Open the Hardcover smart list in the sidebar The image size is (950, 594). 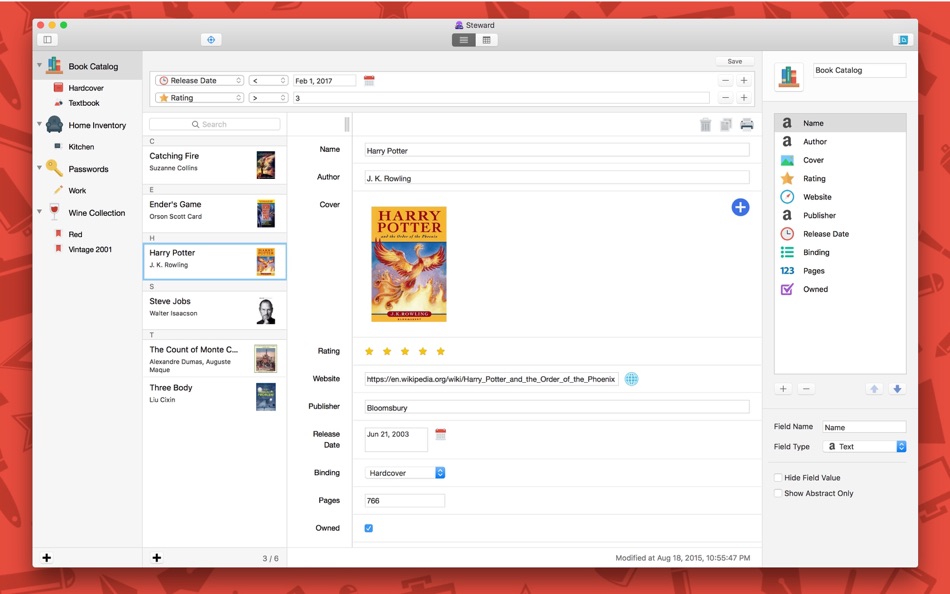(86, 88)
